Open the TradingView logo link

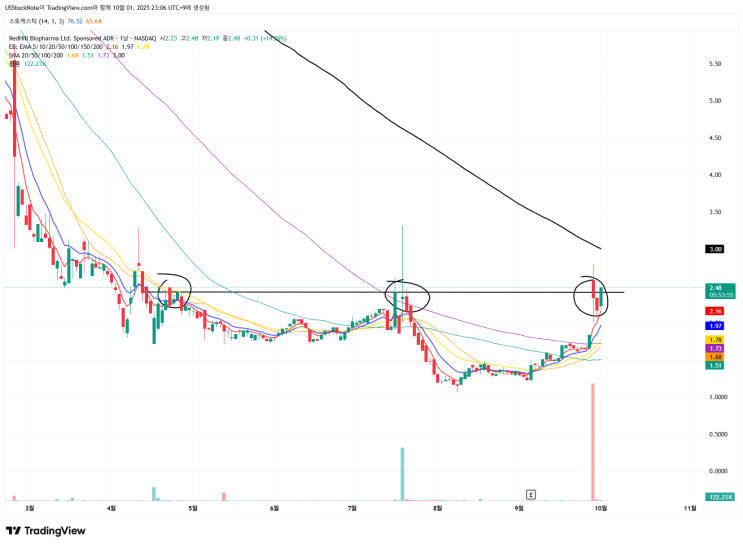(45, 530)
